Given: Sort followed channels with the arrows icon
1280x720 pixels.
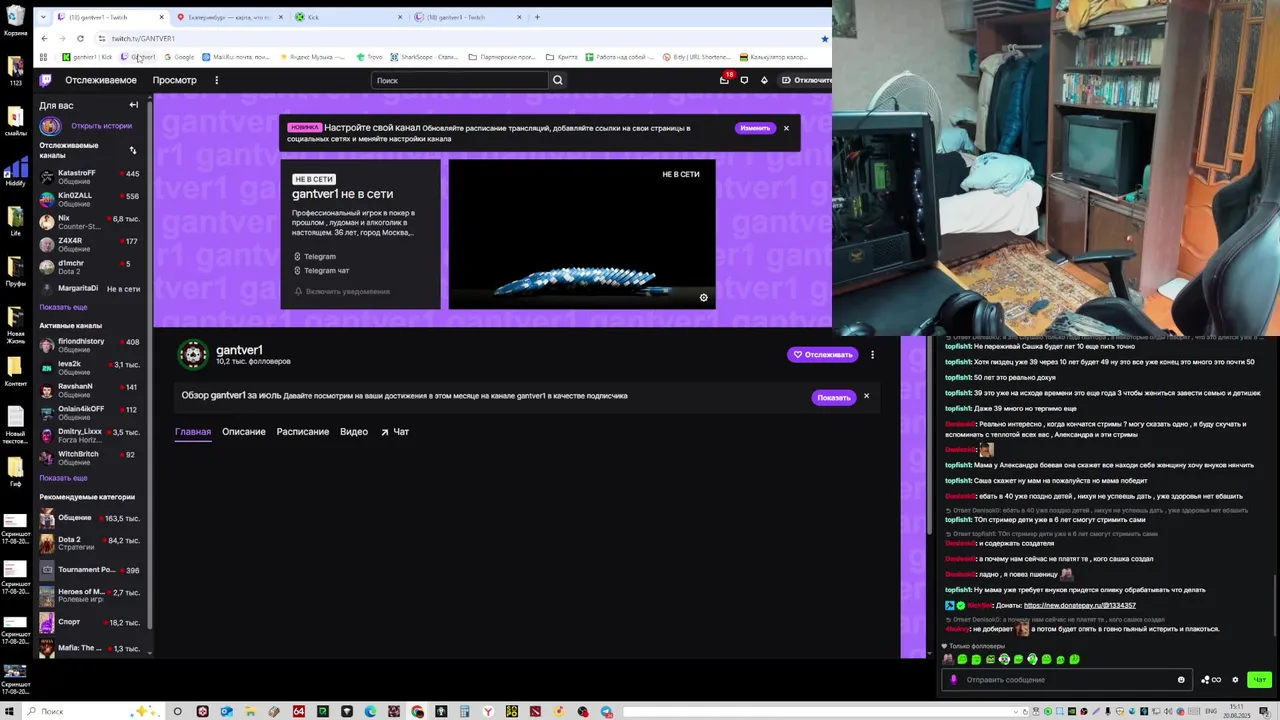Looking at the screenshot, I should [133, 150].
